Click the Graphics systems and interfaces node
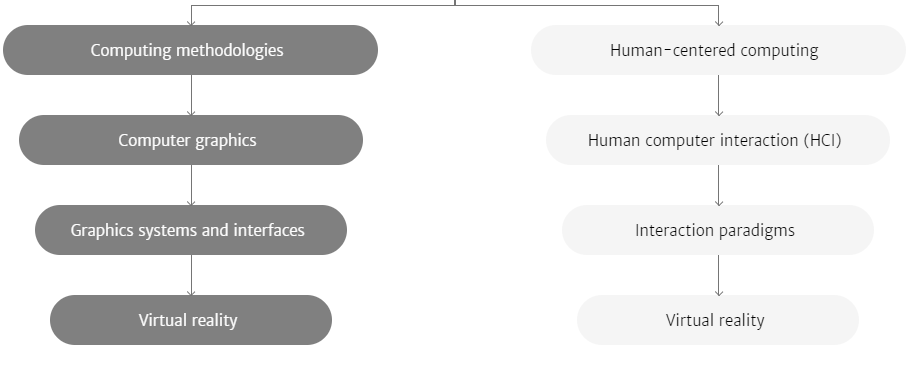The image size is (912, 376). tap(191, 230)
